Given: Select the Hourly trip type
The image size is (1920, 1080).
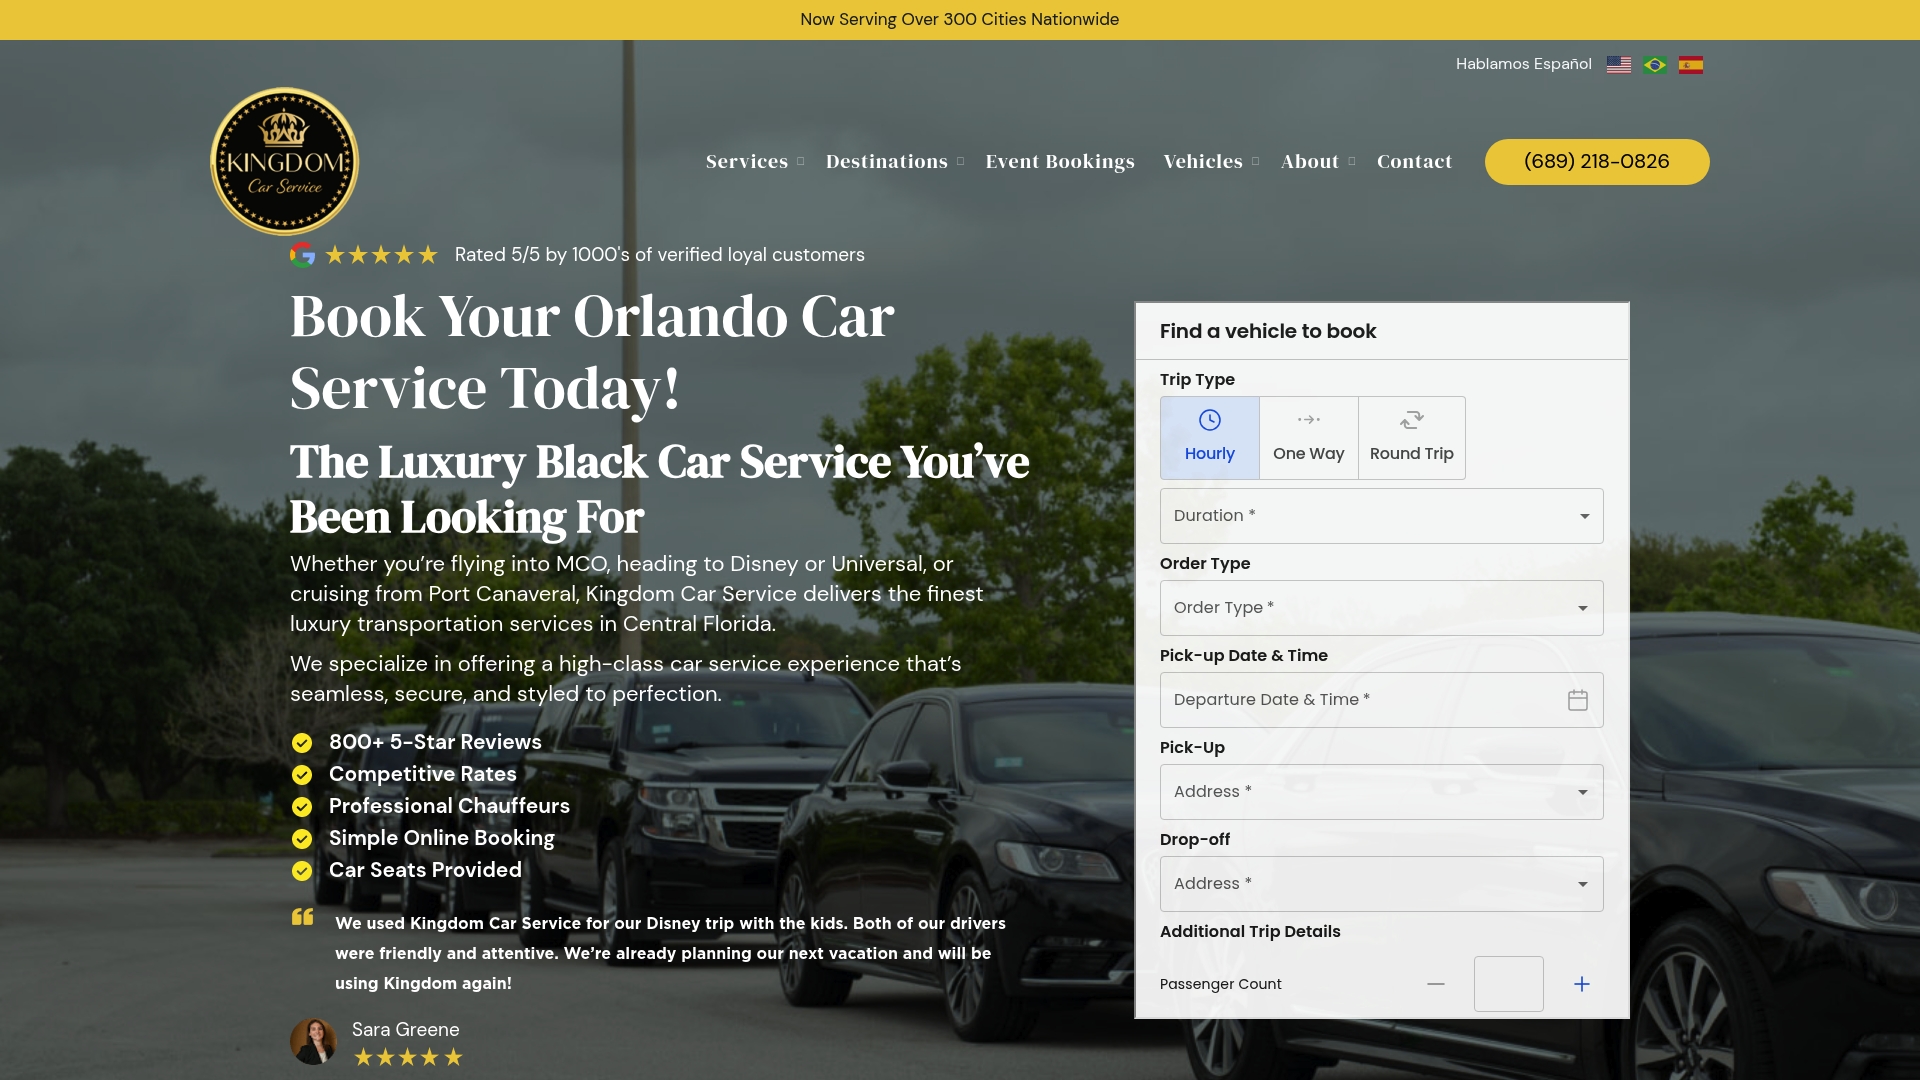Looking at the screenshot, I should click(1210, 438).
